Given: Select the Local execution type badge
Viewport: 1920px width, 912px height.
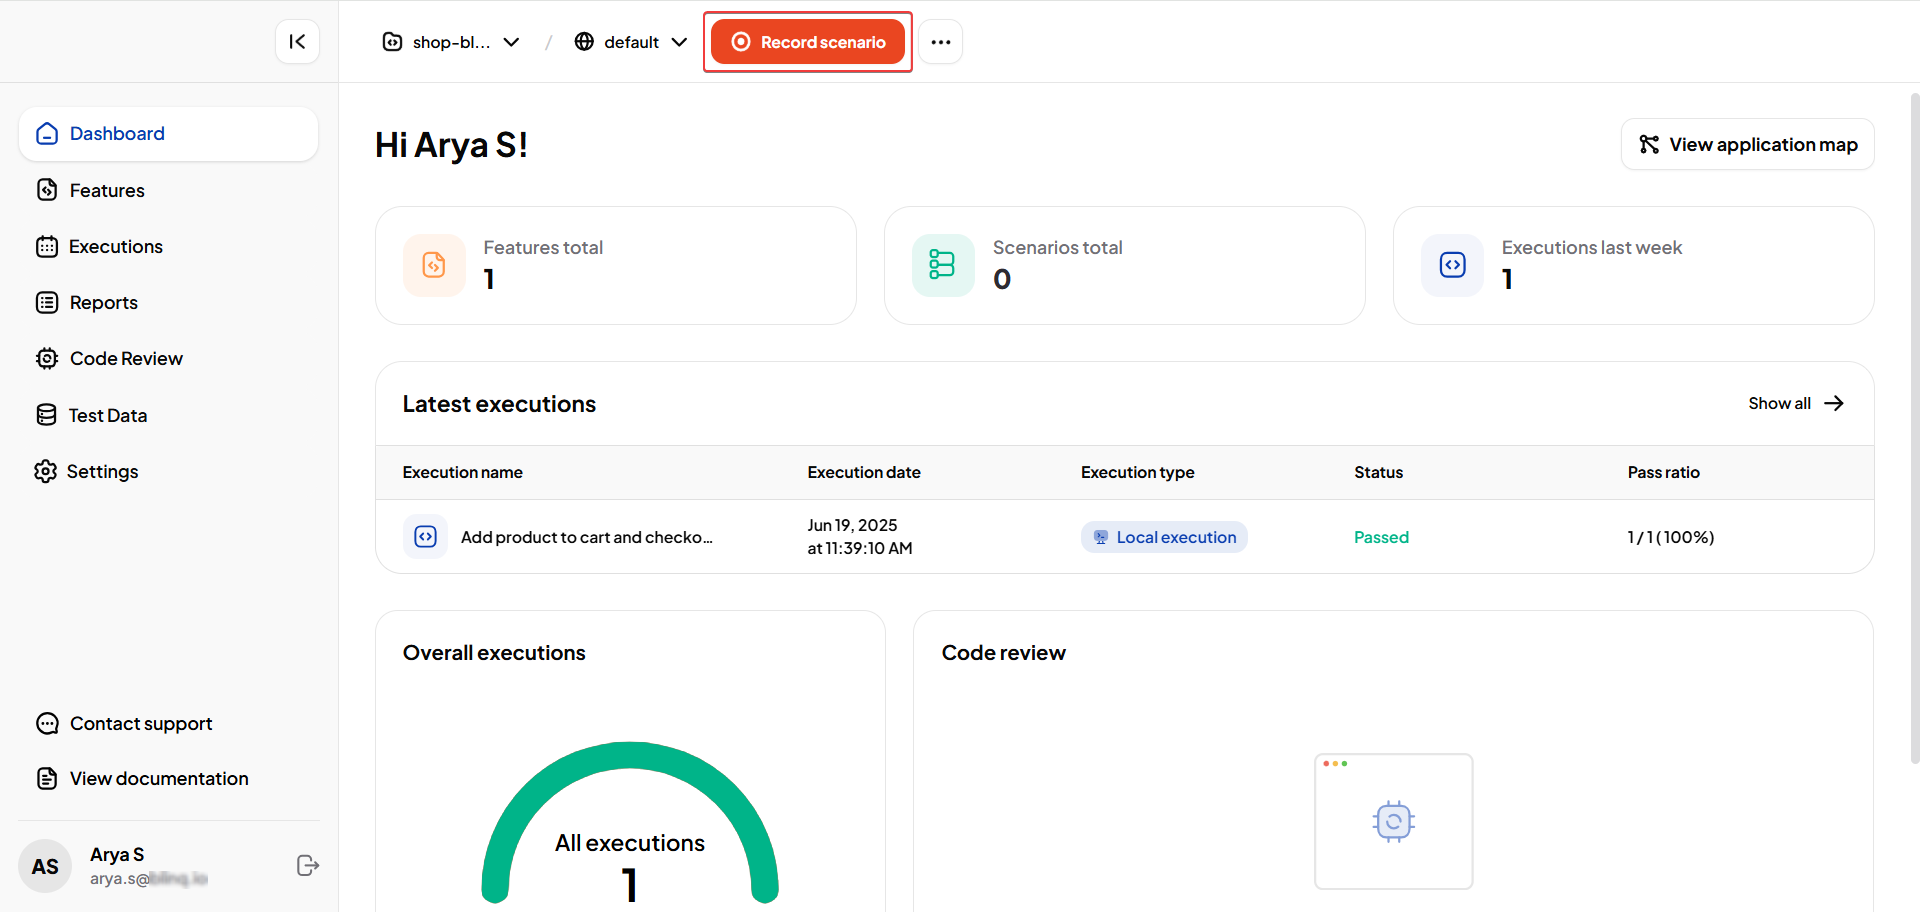Looking at the screenshot, I should (x=1164, y=537).
